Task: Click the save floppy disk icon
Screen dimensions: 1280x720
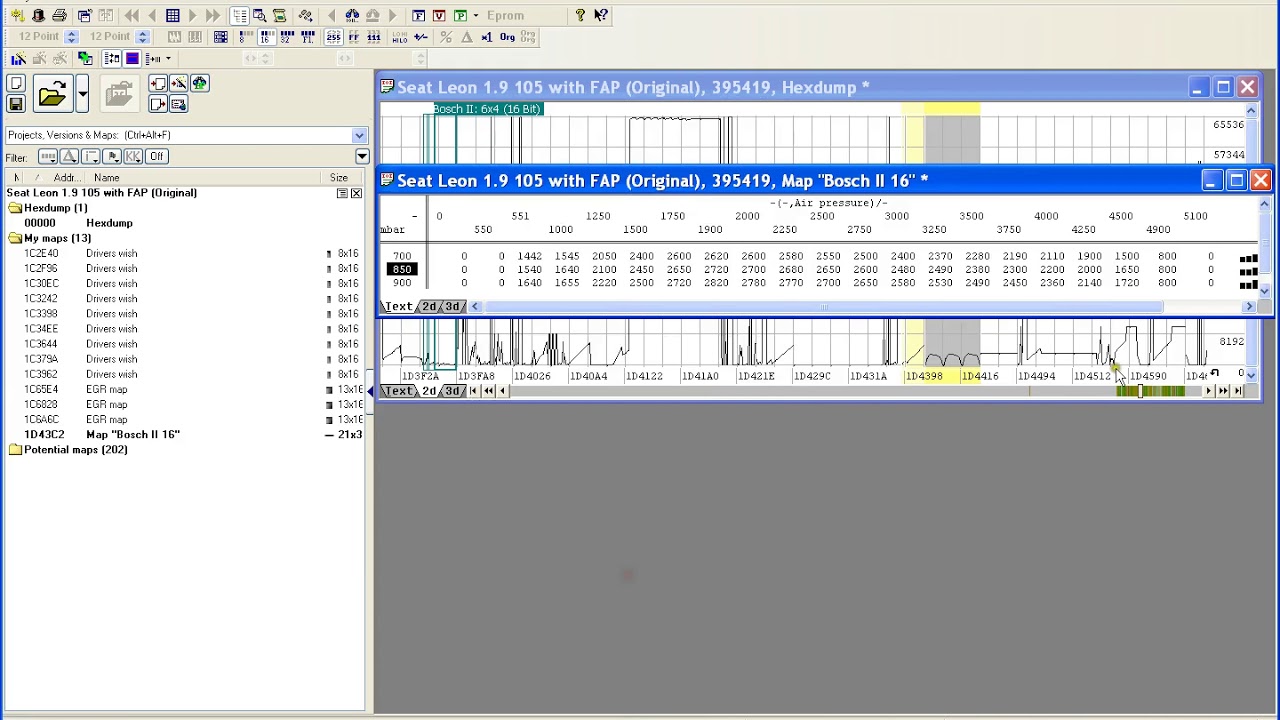Action: [x=16, y=104]
